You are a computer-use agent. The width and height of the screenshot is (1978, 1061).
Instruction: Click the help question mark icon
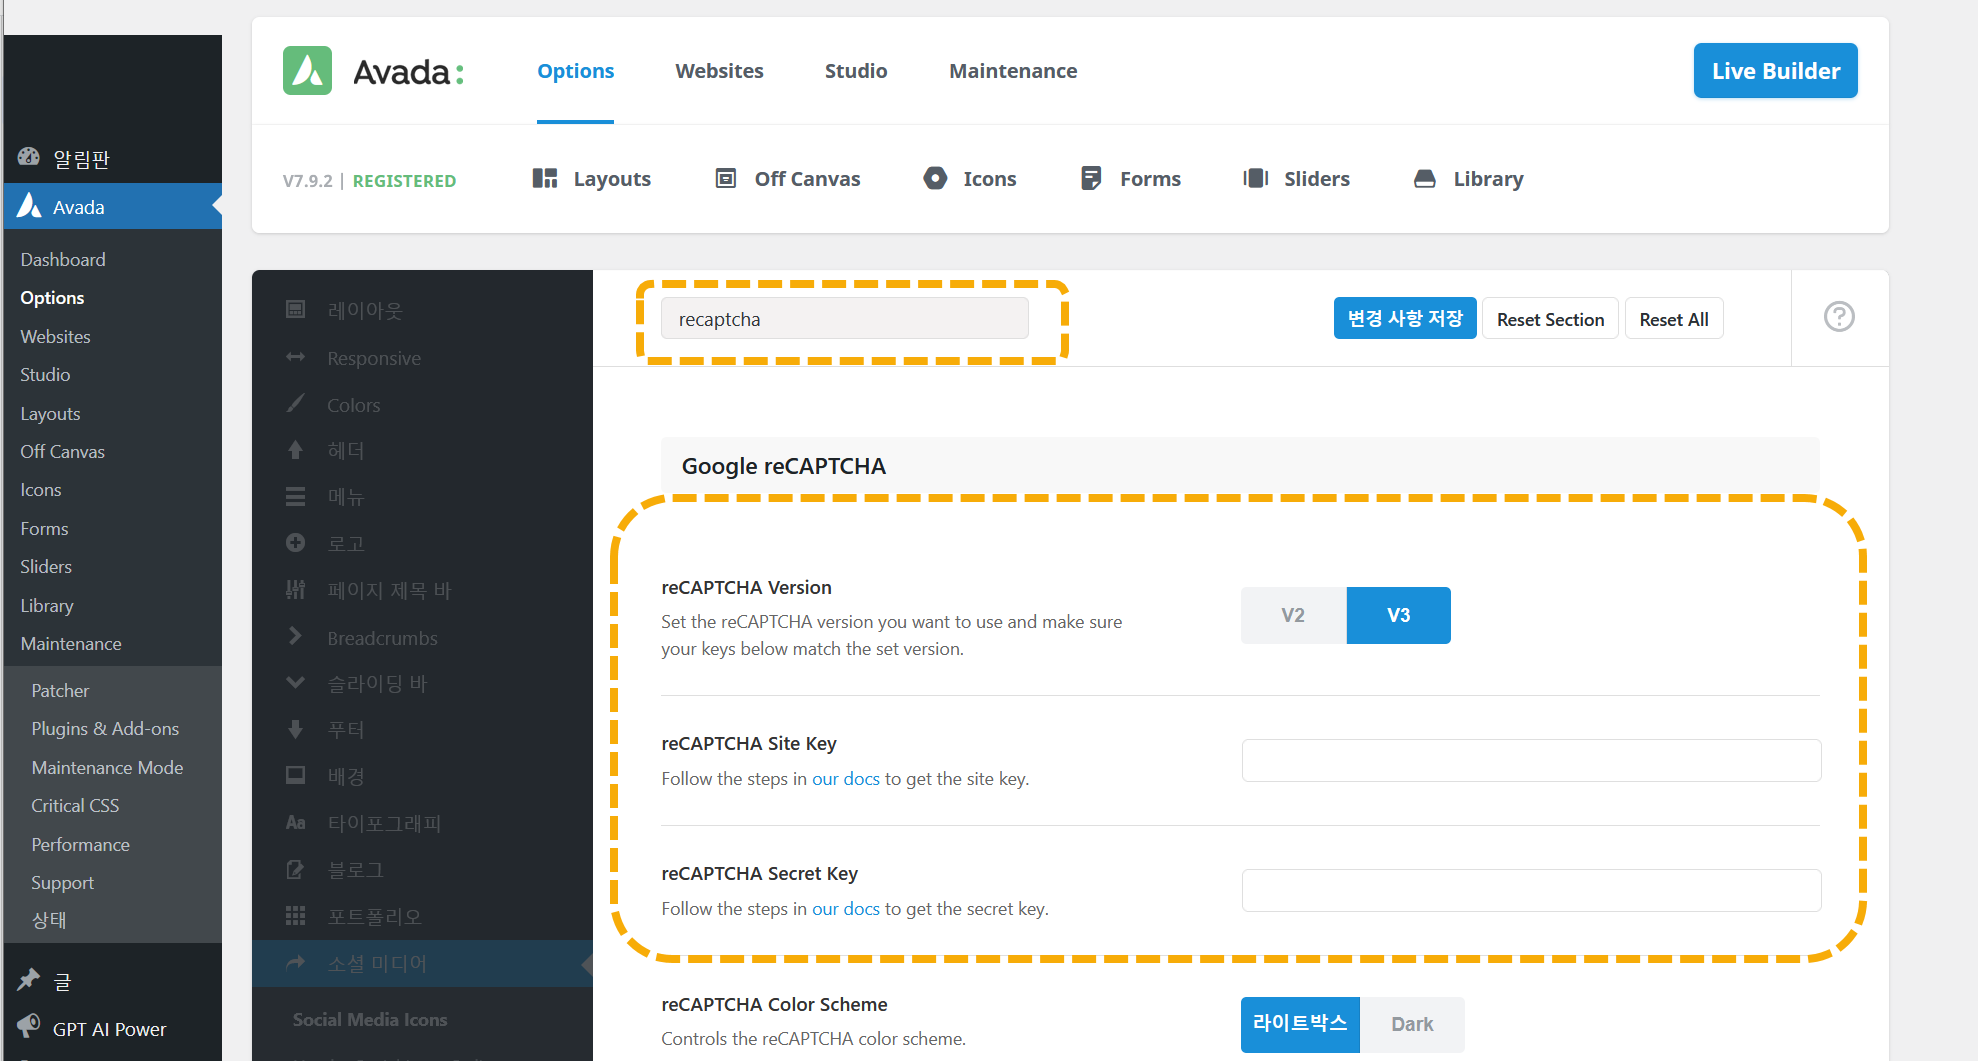pos(1839,317)
